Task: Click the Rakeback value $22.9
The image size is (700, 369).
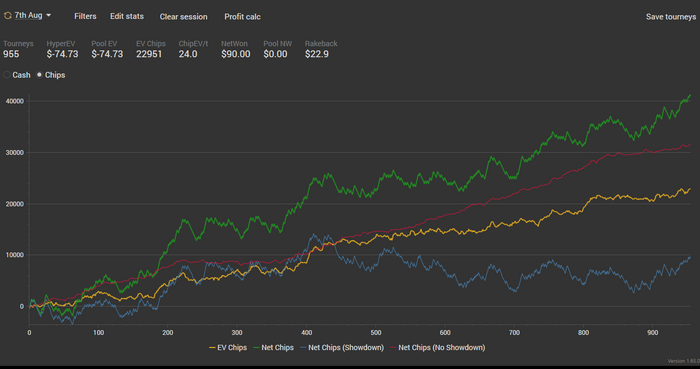Action: (x=317, y=54)
